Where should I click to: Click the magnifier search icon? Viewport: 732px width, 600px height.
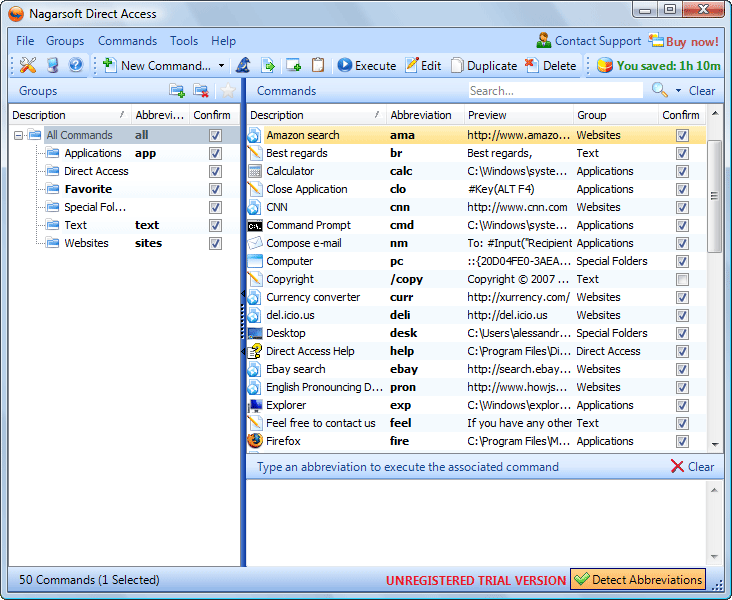660,90
